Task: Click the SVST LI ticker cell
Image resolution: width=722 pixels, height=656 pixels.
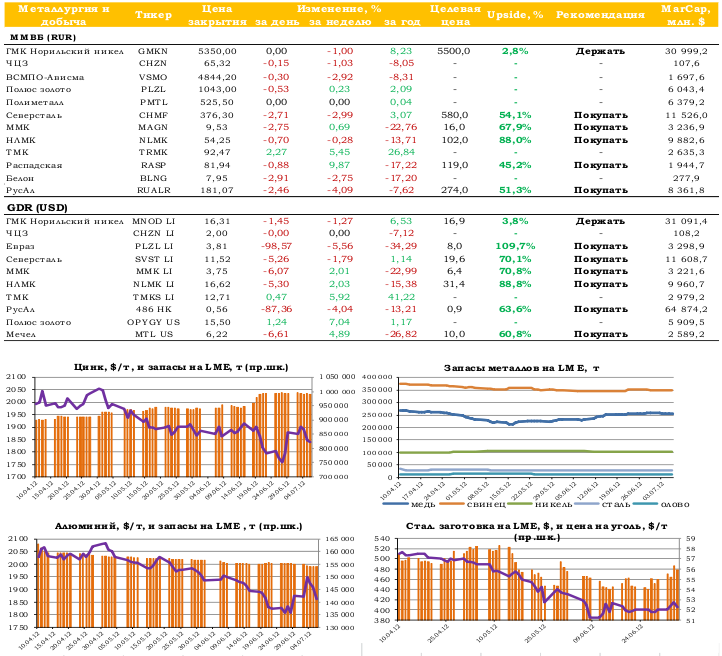Action: [154, 259]
